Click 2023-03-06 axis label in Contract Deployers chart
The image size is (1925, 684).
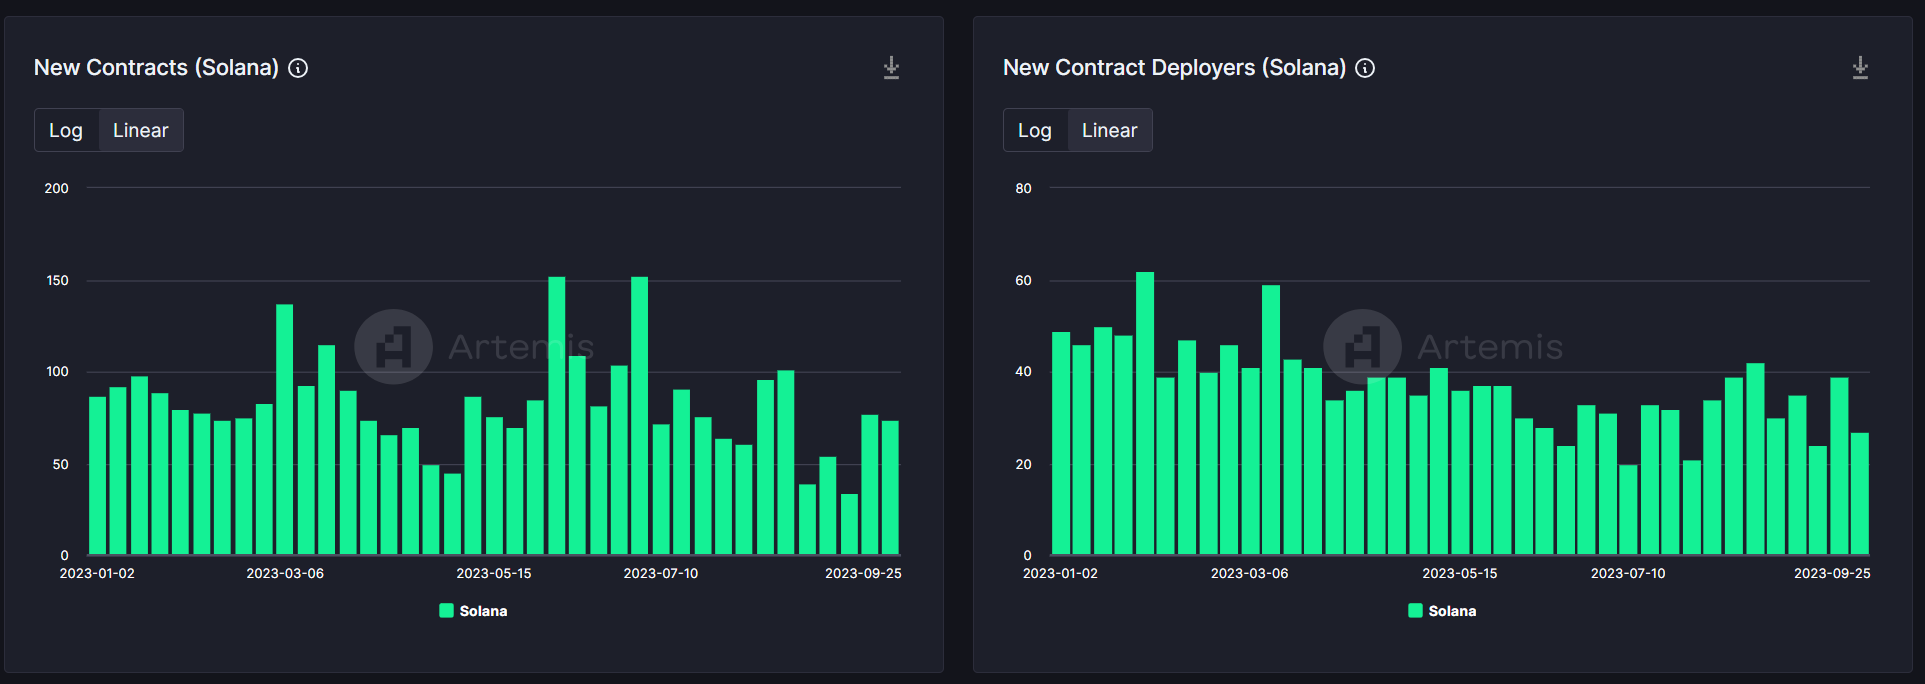point(1249,573)
